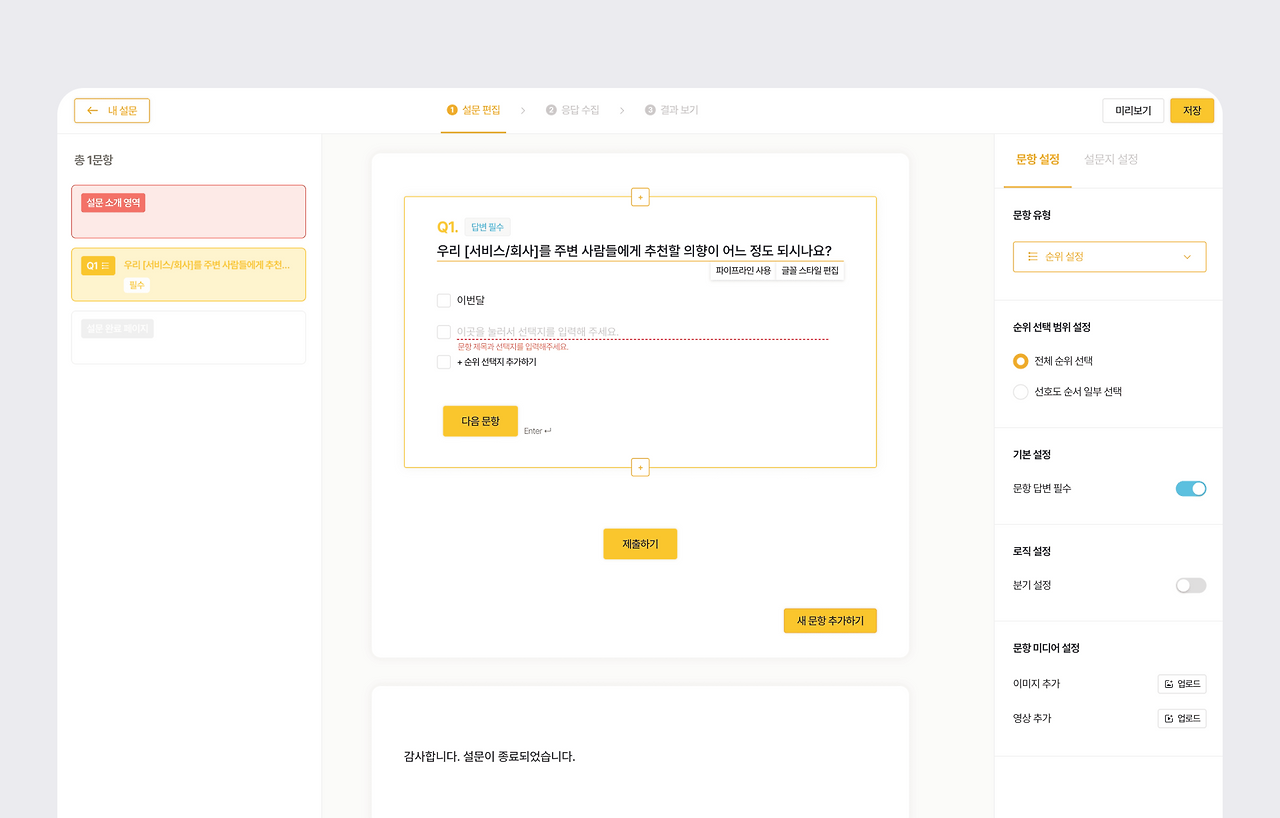The height and width of the screenshot is (818, 1280).
Task: Click the empty option placeholder input
Action: (642, 331)
